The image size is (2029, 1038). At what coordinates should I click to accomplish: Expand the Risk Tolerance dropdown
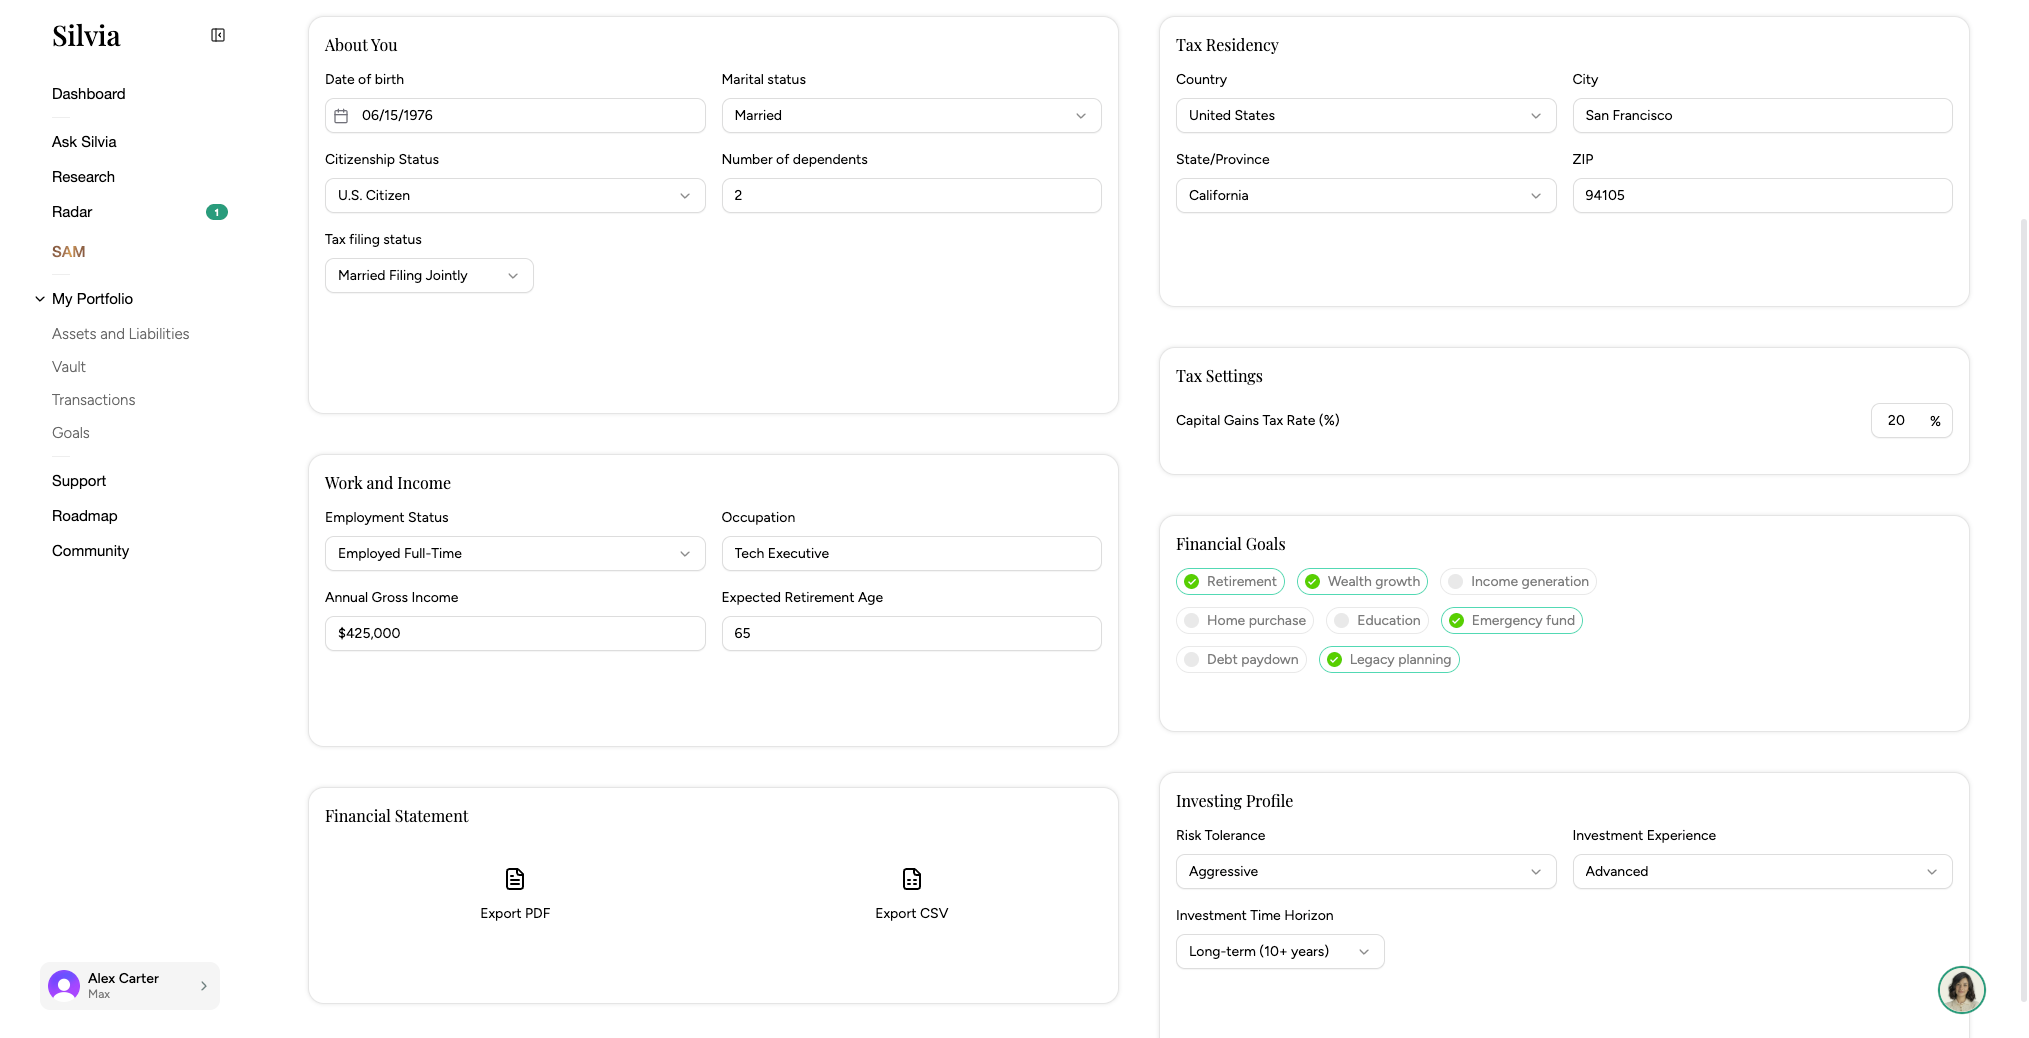(1366, 872)
